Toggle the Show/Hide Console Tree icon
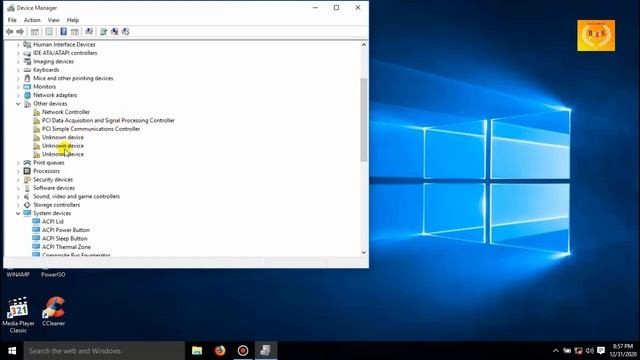Screen dimensions: 640x360 point(35,32)
